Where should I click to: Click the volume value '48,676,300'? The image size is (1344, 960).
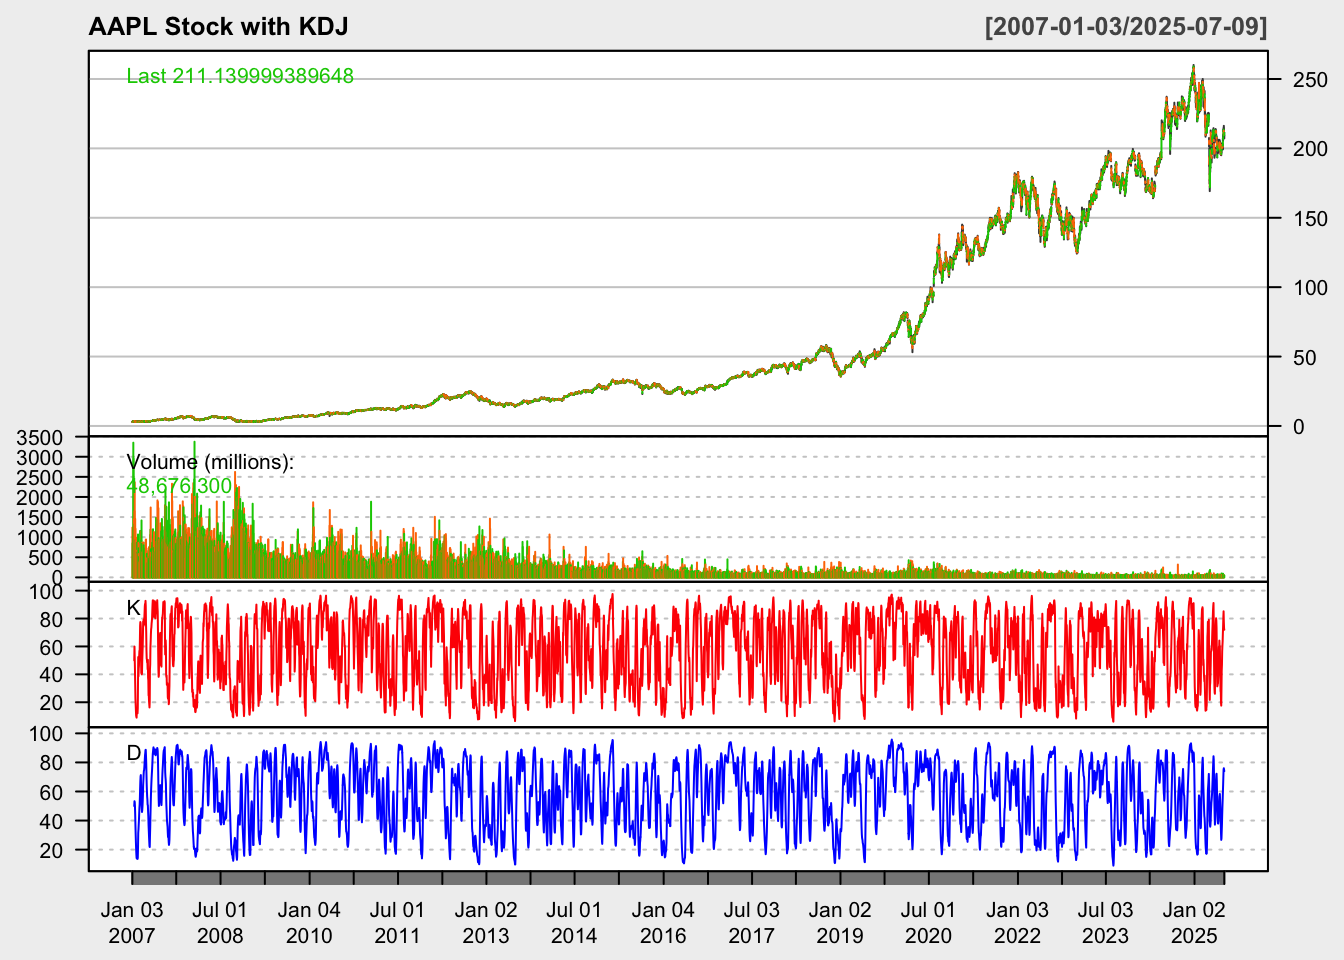tap(179, 486)
